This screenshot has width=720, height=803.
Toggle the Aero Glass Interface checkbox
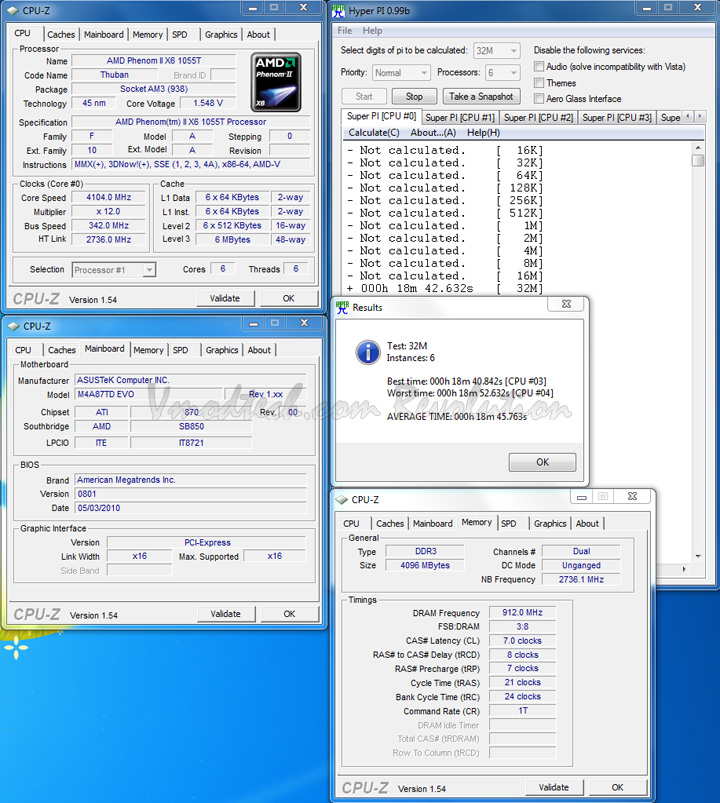click(x=539, y=98)
